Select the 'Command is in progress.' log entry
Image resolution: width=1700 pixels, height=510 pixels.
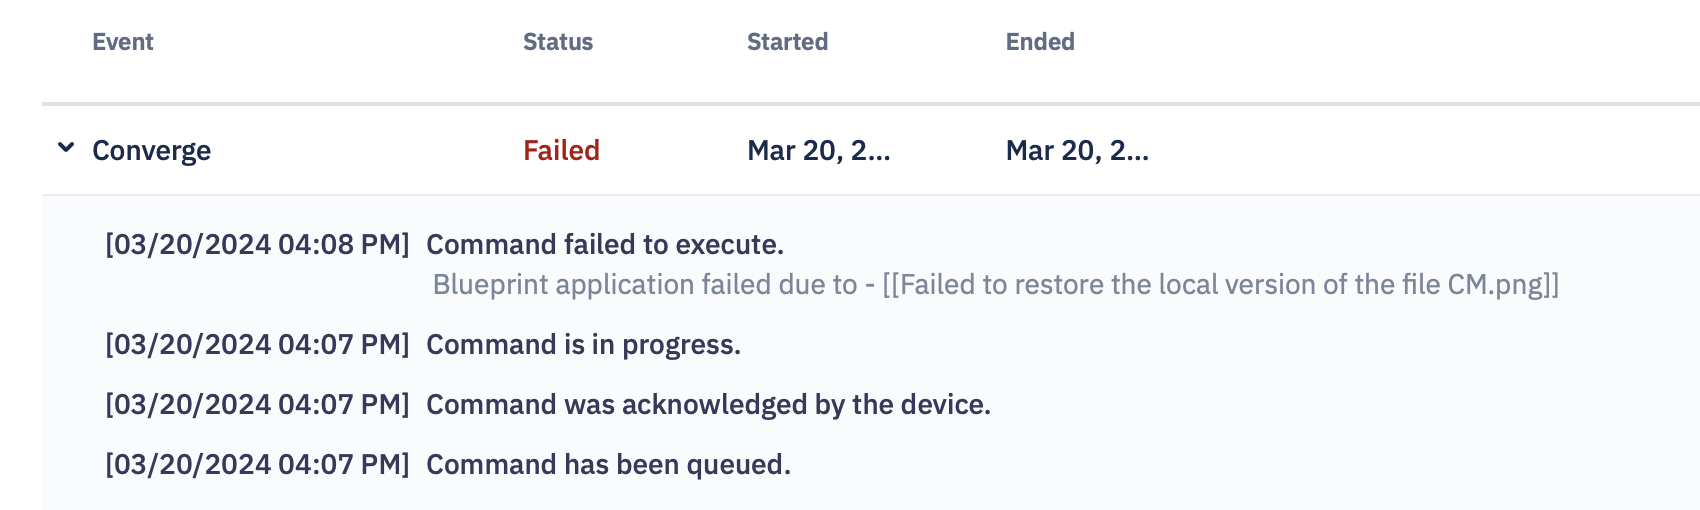point(583,345)
